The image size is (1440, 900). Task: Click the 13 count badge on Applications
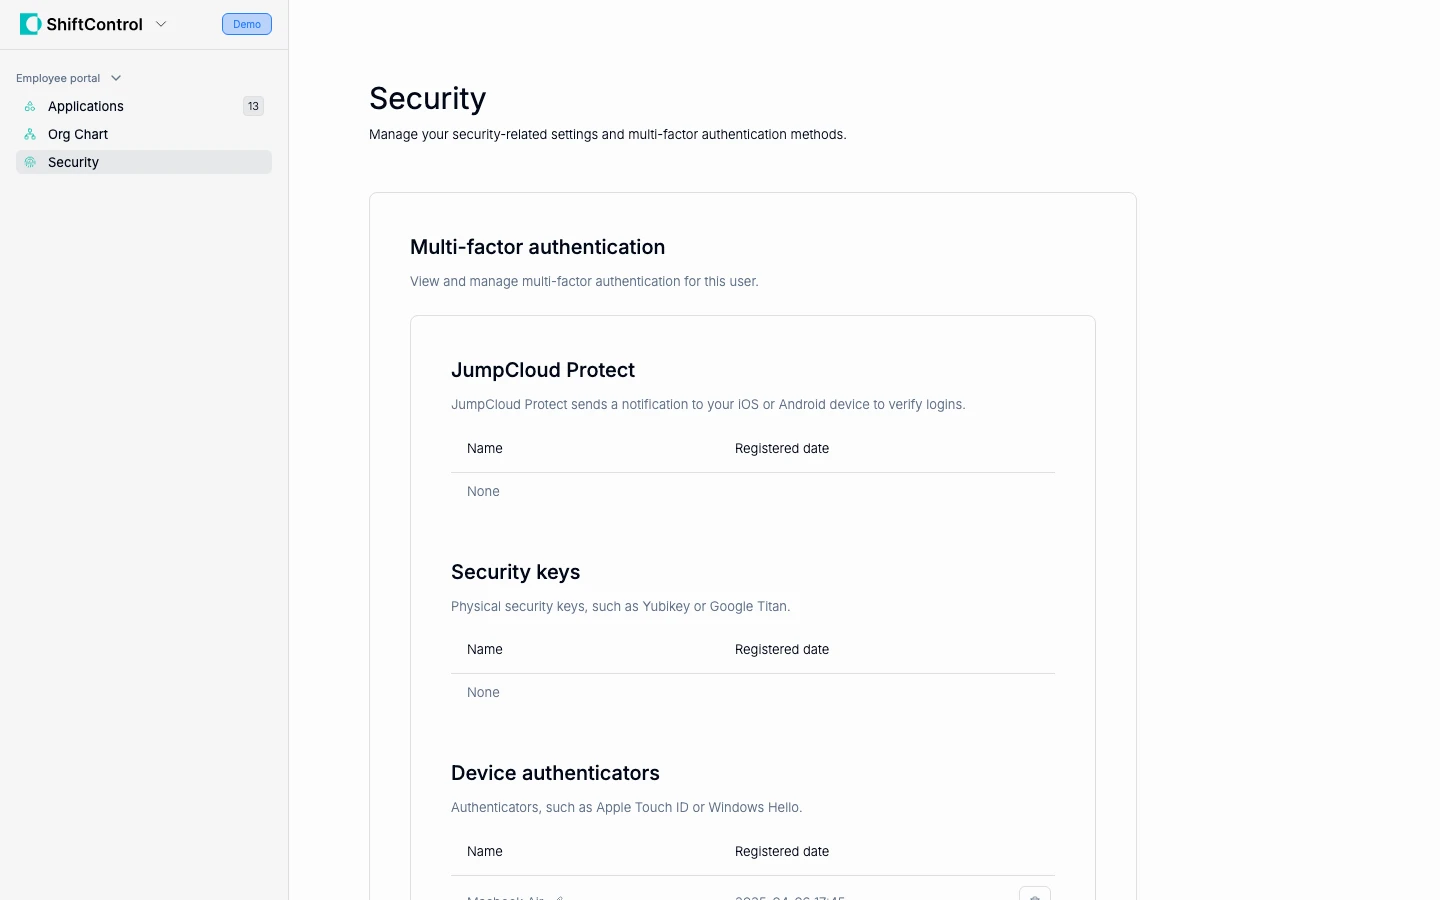[x=253, y=106]
